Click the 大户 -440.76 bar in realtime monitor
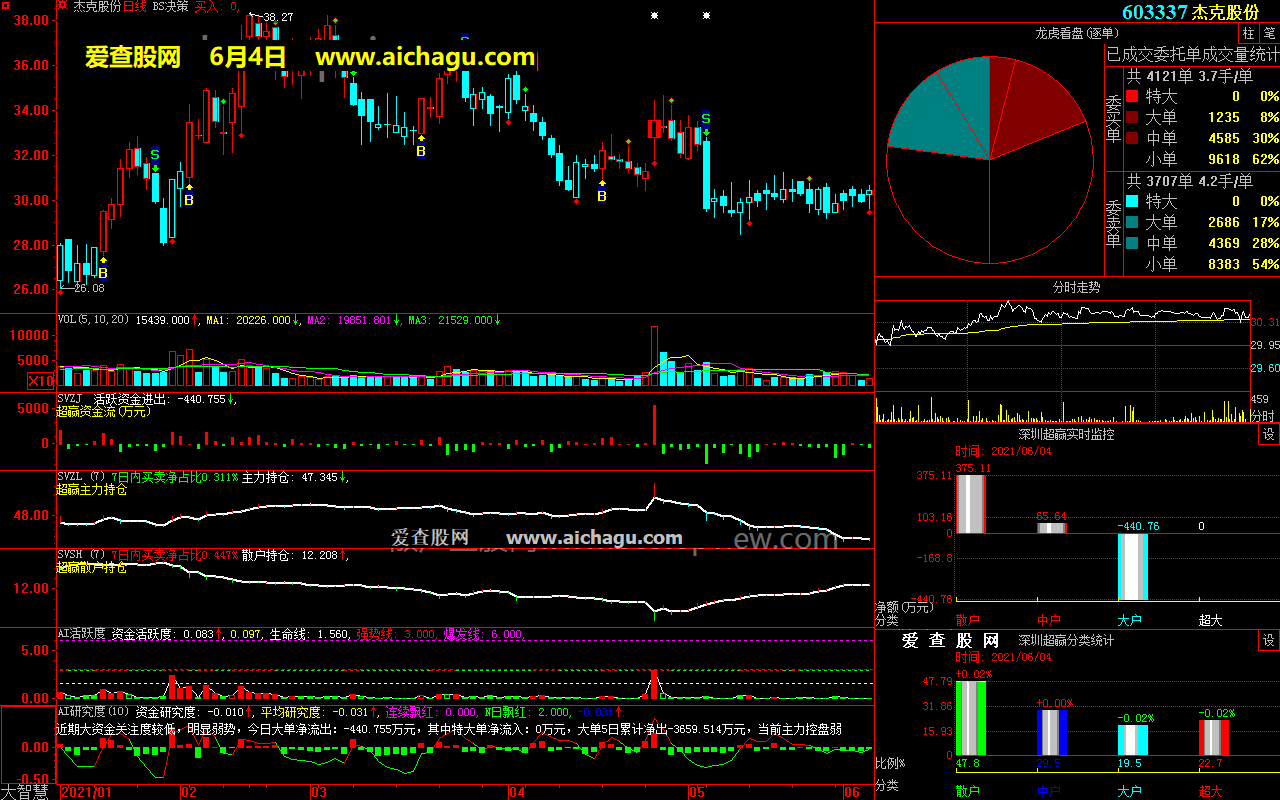The width and height of the screenshot is (1280, 800). (x=1132, y=566)
